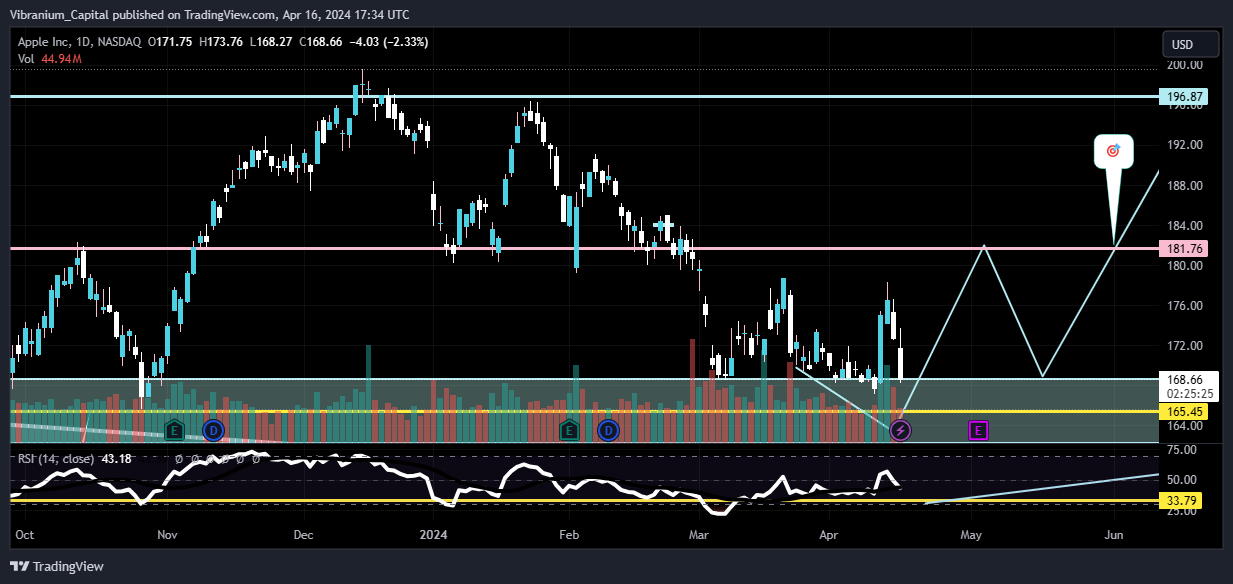The image size is (1233, 584).
Task: Click the Feb label on time axis
Action: pos(569,536)
